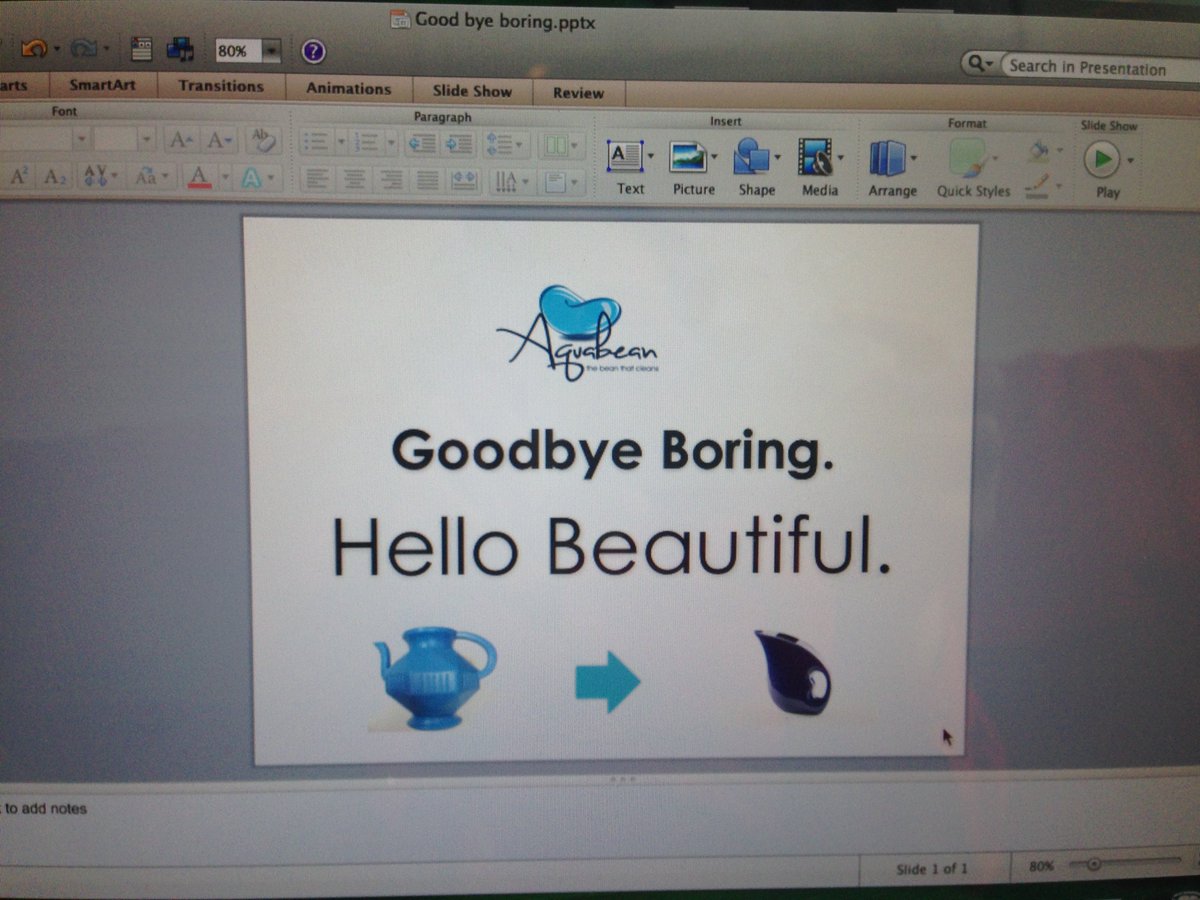Screen dimensions: 1200x900
Task: Click the Increase Font Size icon
Action: [x=182, y=140]
